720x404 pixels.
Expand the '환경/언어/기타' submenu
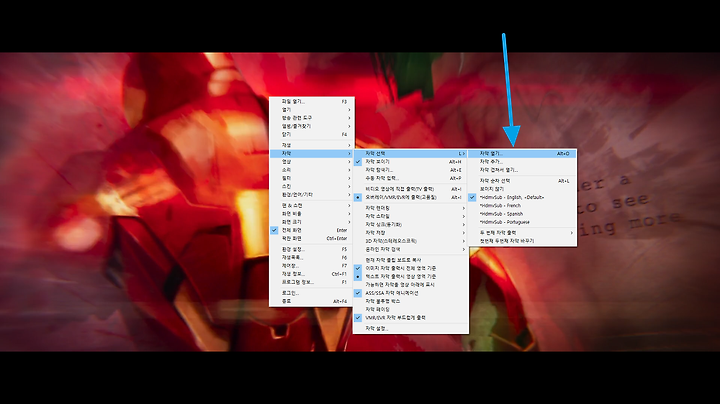coord(311,195)
